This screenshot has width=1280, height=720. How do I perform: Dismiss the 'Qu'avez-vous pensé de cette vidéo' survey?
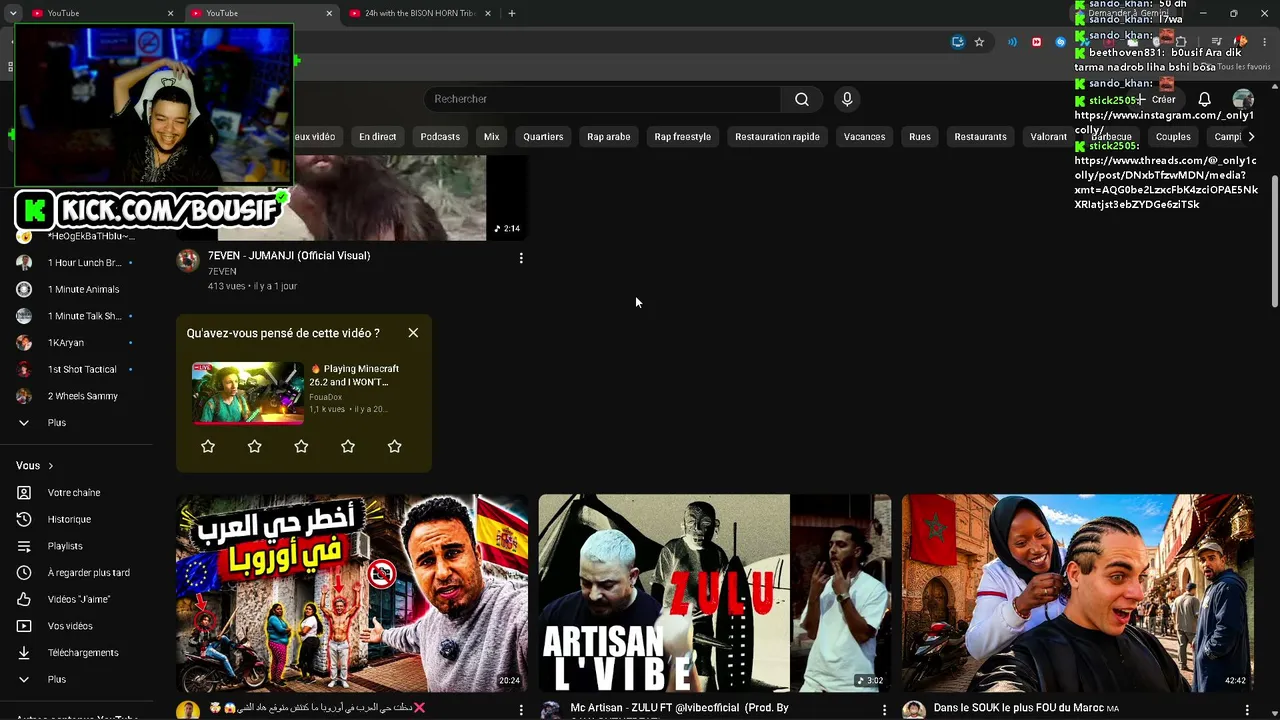coord(413,333)
